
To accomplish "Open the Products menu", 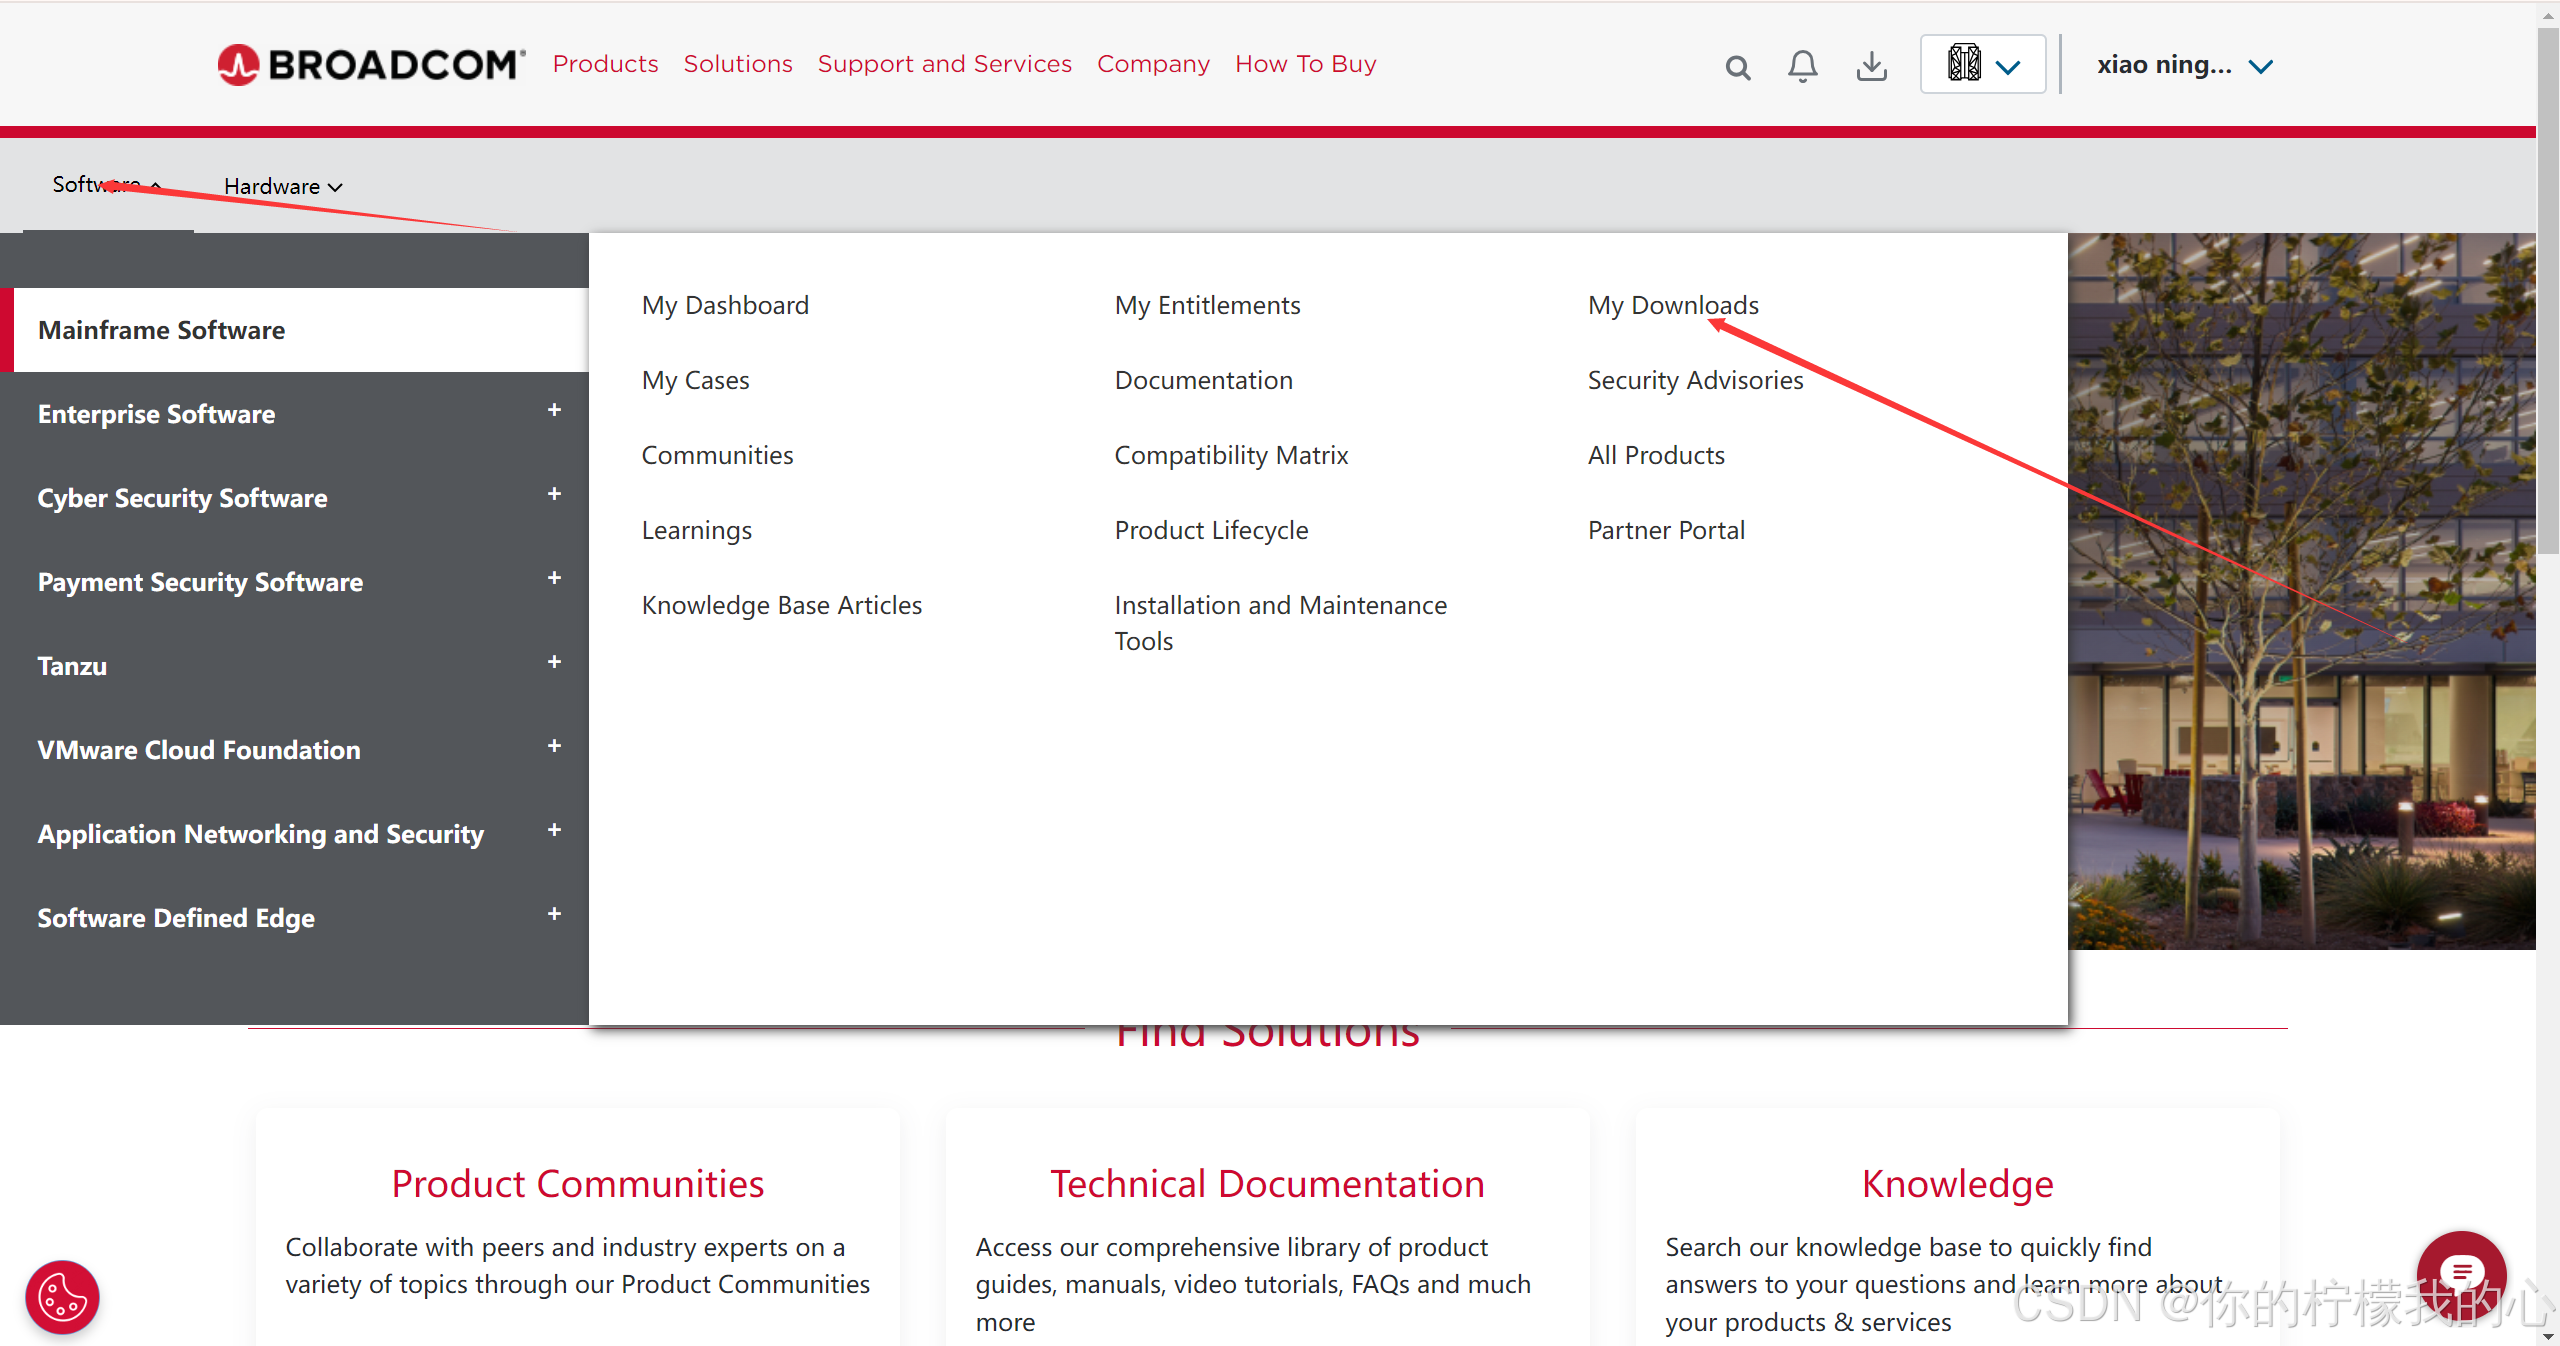I will (605, 64).
